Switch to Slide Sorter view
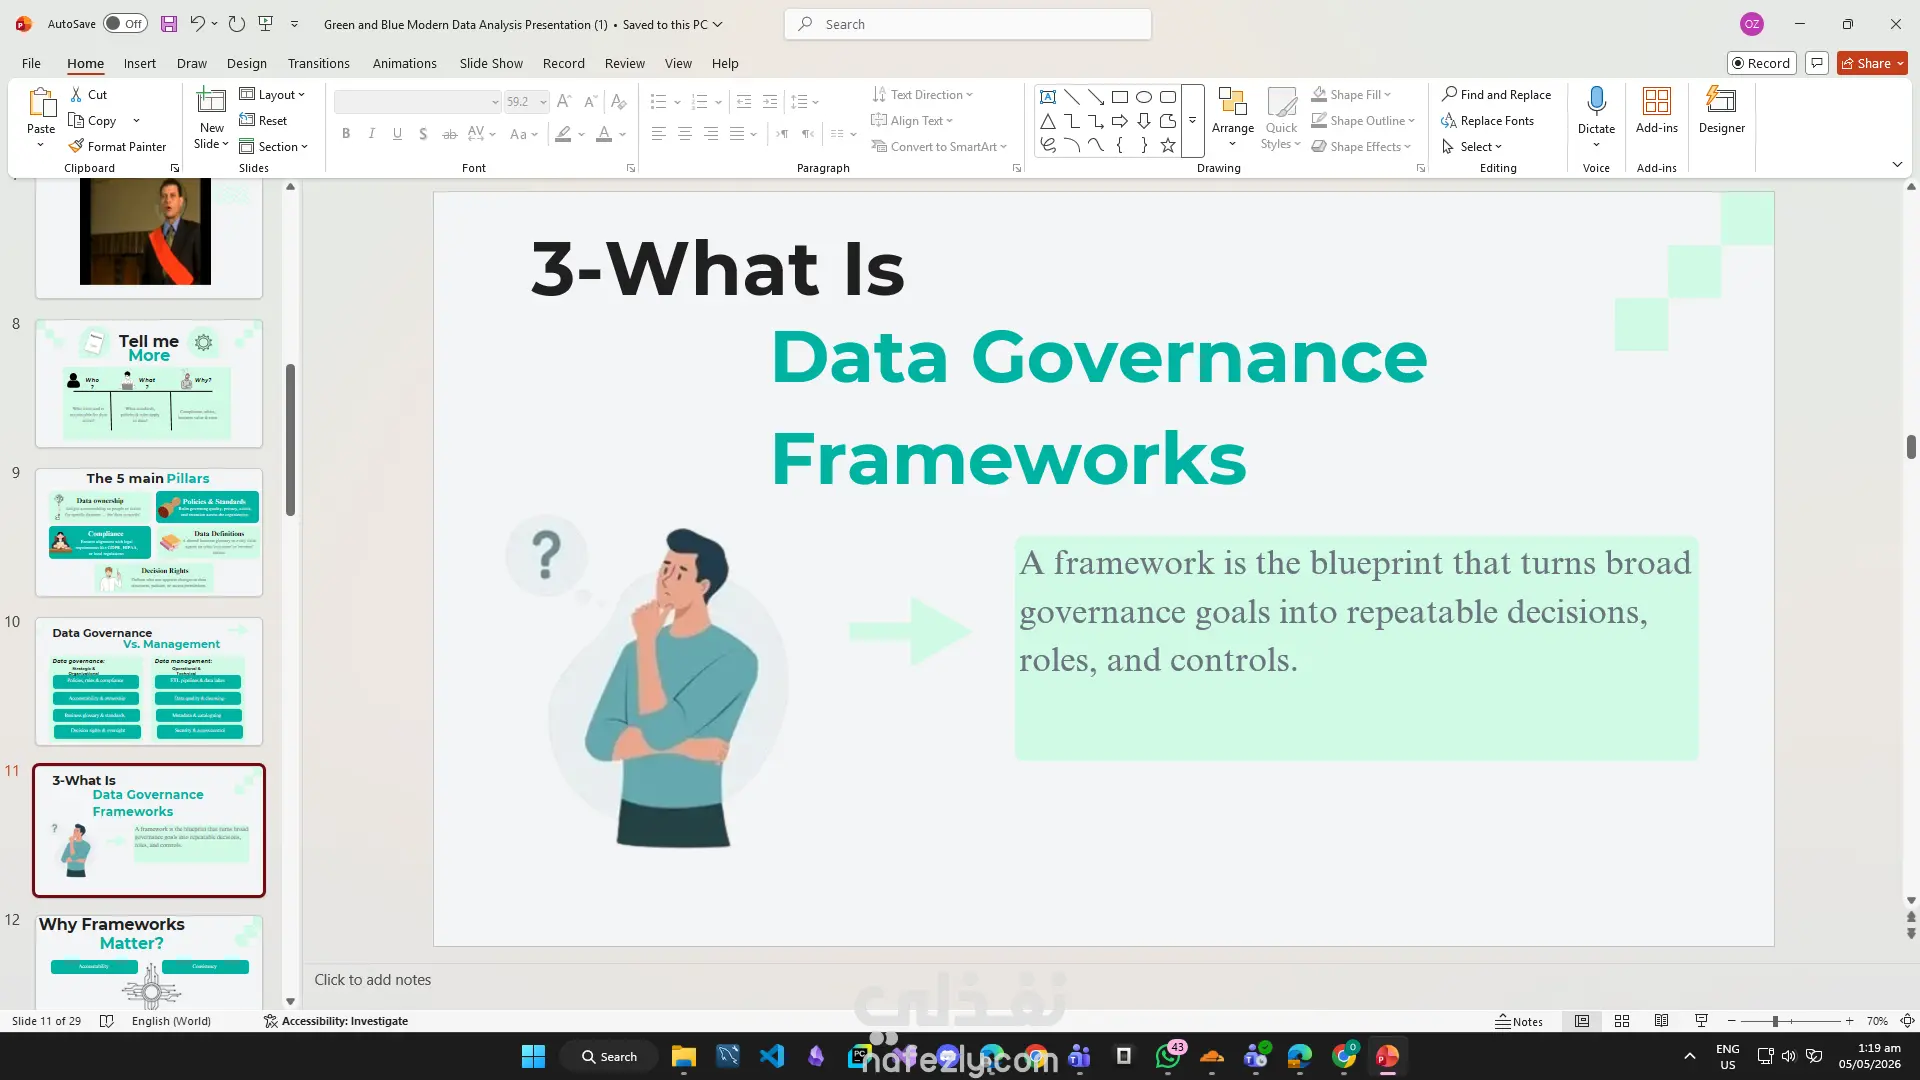1920x1080 pixels. click(1622, 1021)
